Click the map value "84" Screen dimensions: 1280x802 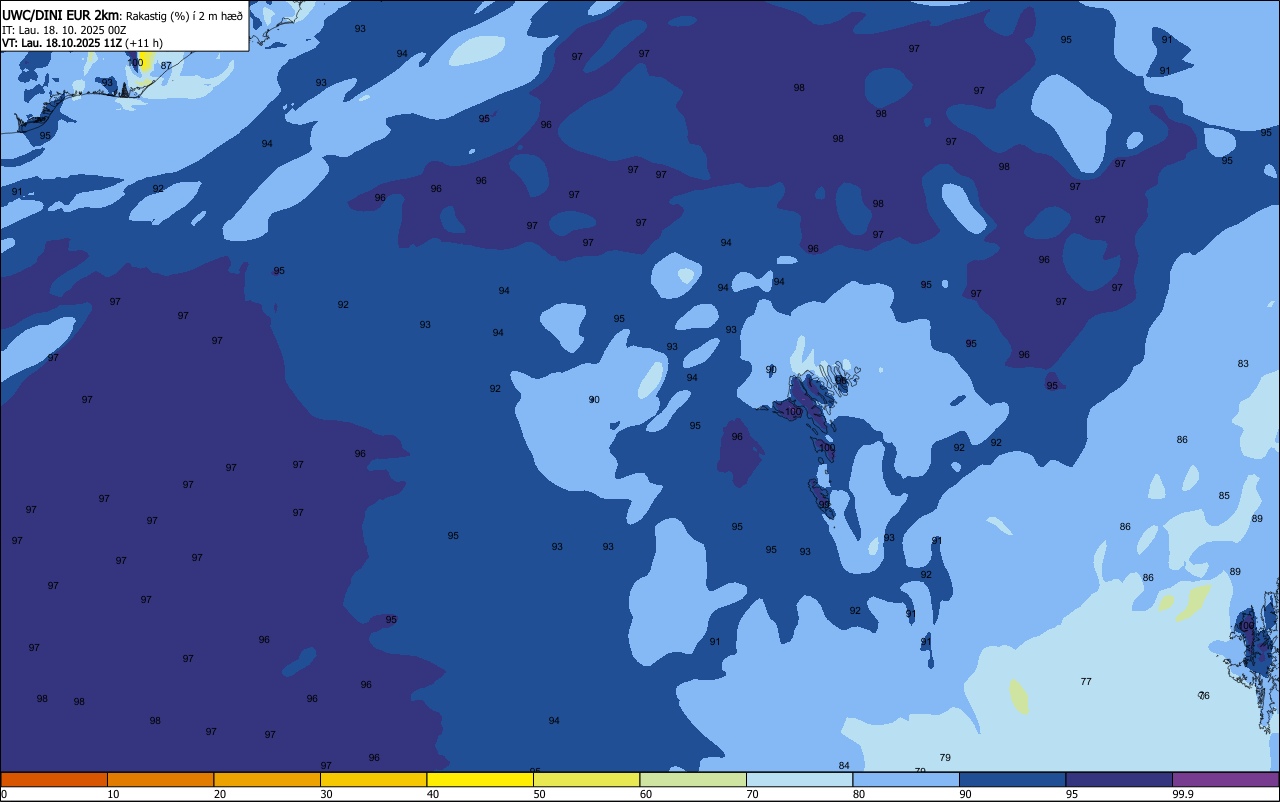pos(844,766)
